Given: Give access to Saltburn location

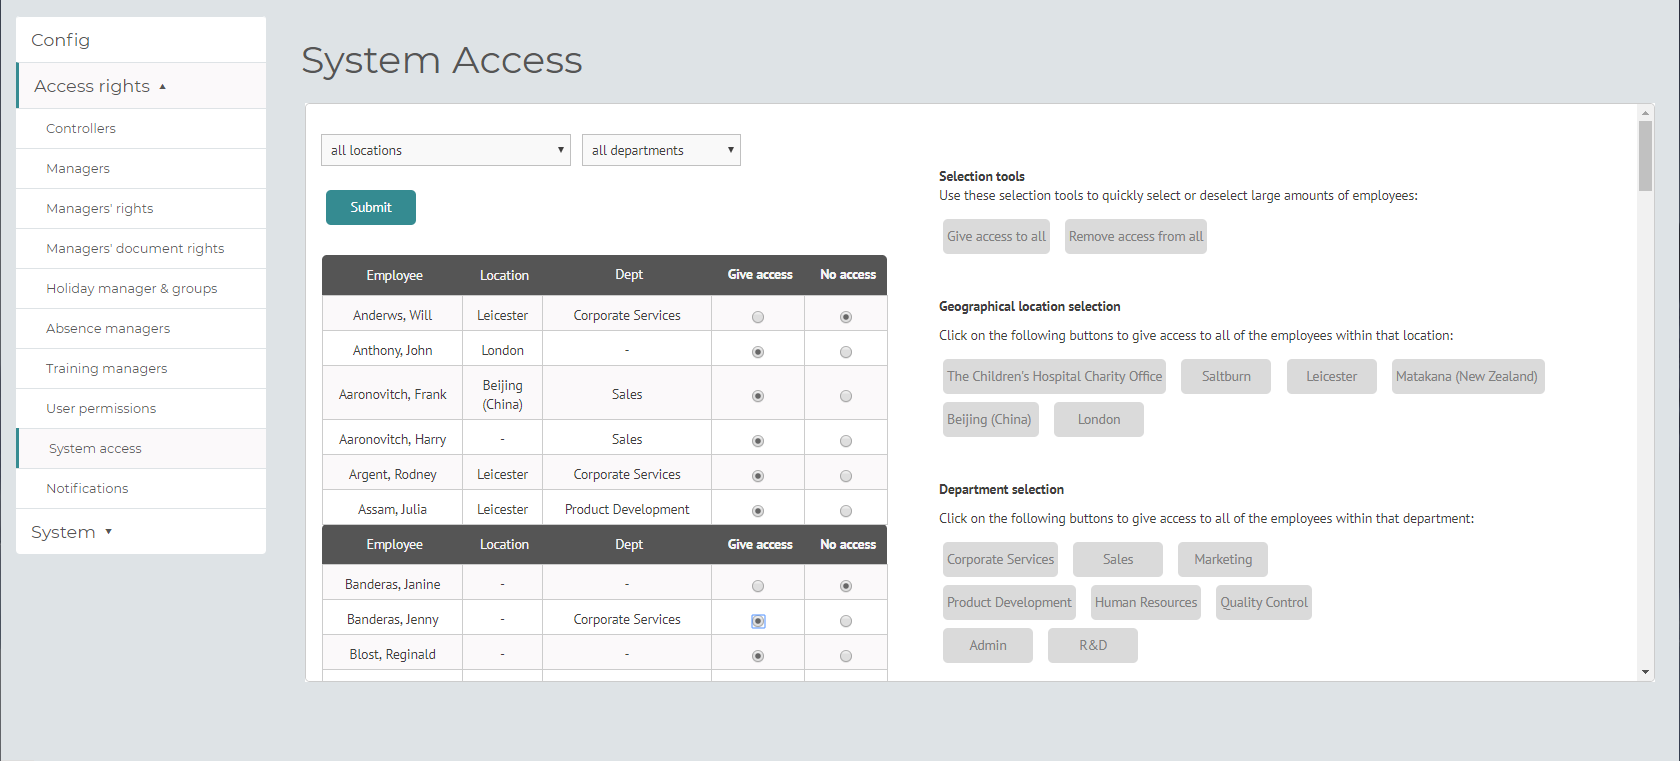Looking at the screenshot, I should [x=1226, y=376].
